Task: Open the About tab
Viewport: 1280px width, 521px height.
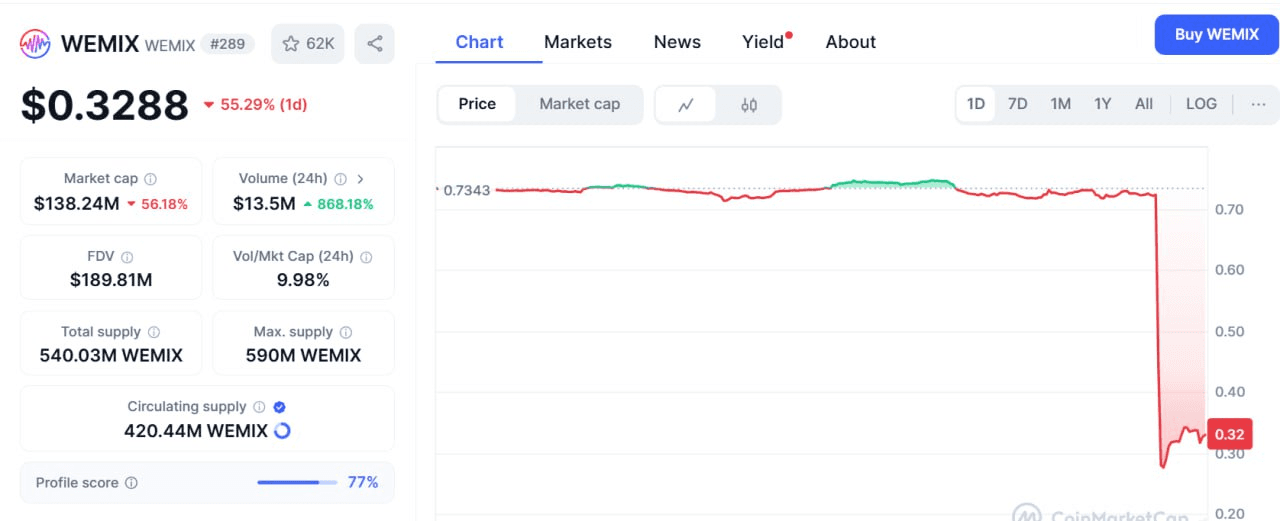Action: (x=851, y=42)
